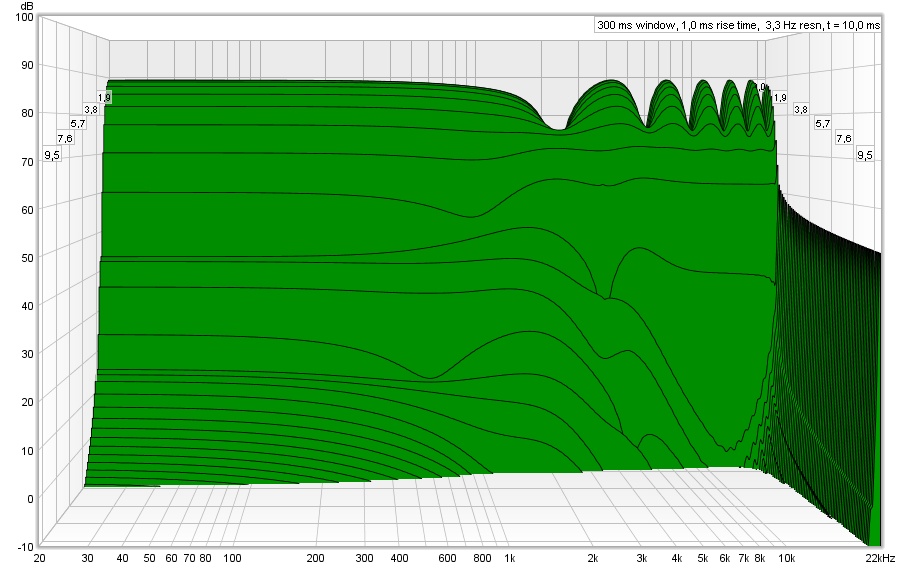Click the '4k' frequency axis label
The width and height of the screenshot is (900, 568).
pyautogui.click(x=677, y=558)
